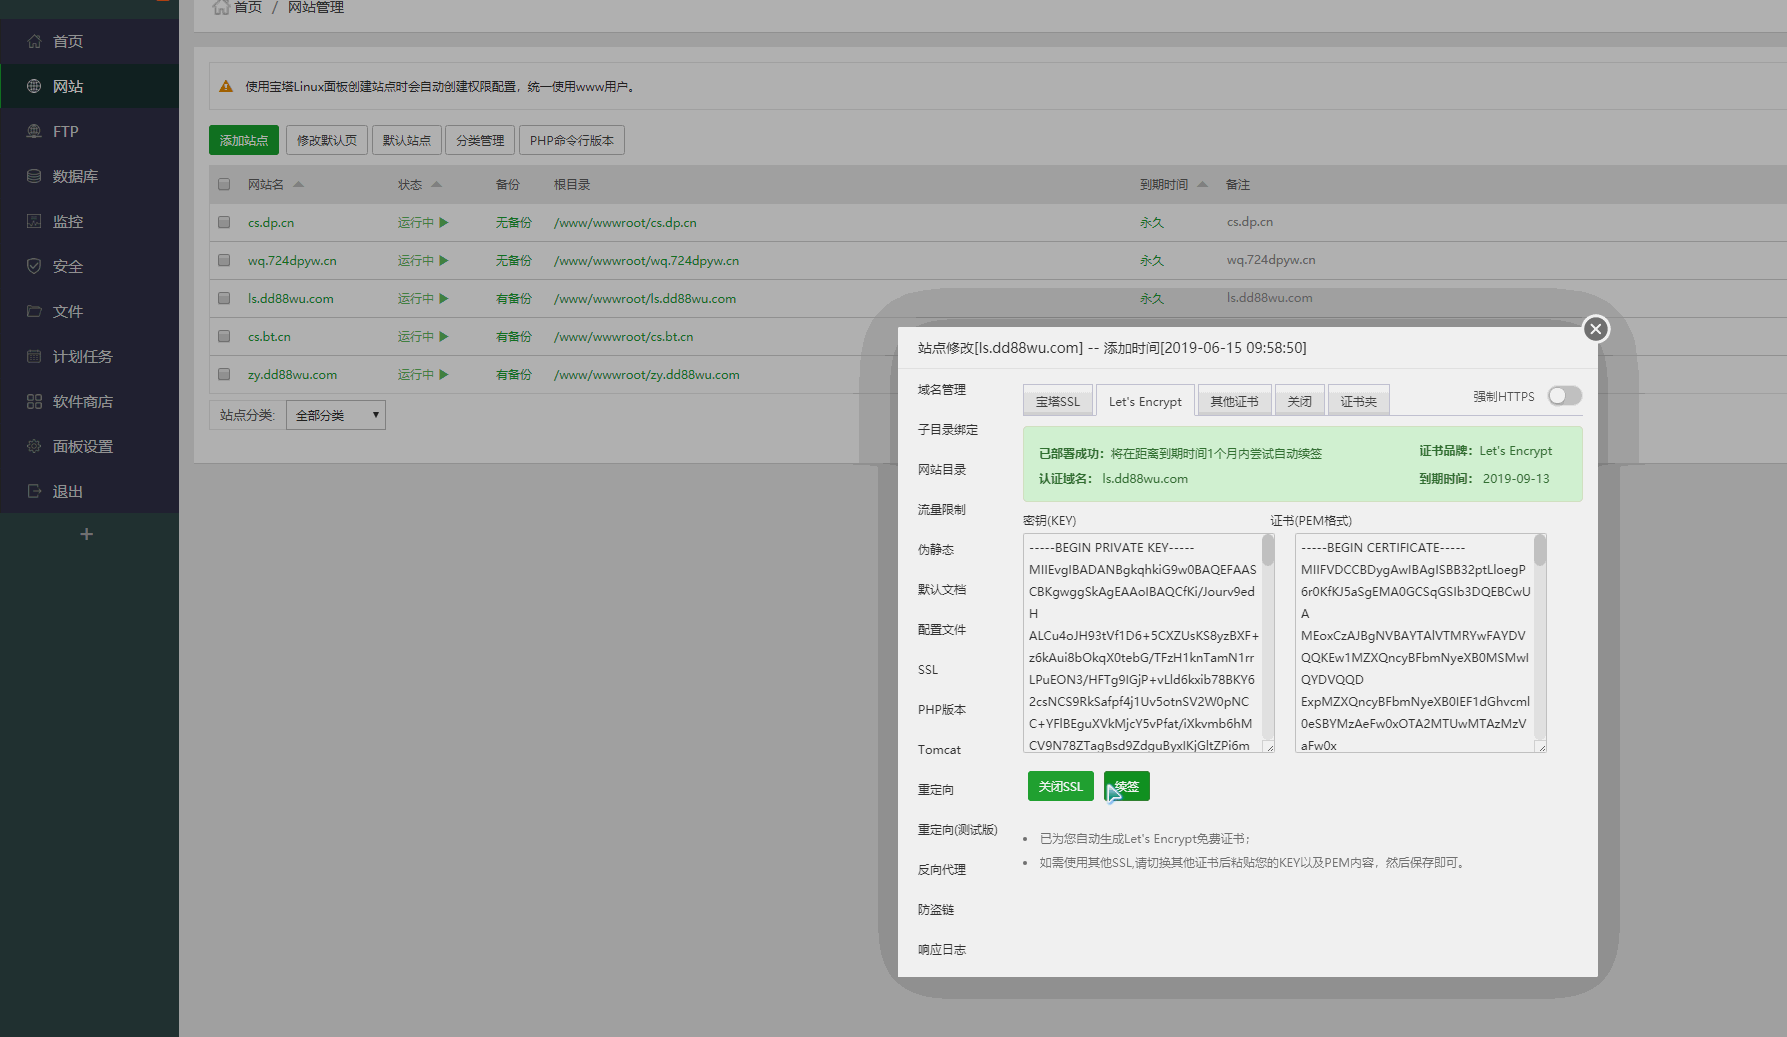Open the zy.dd88wu.com site link
Screen dimensions: 1787x1037
point(292,374)
